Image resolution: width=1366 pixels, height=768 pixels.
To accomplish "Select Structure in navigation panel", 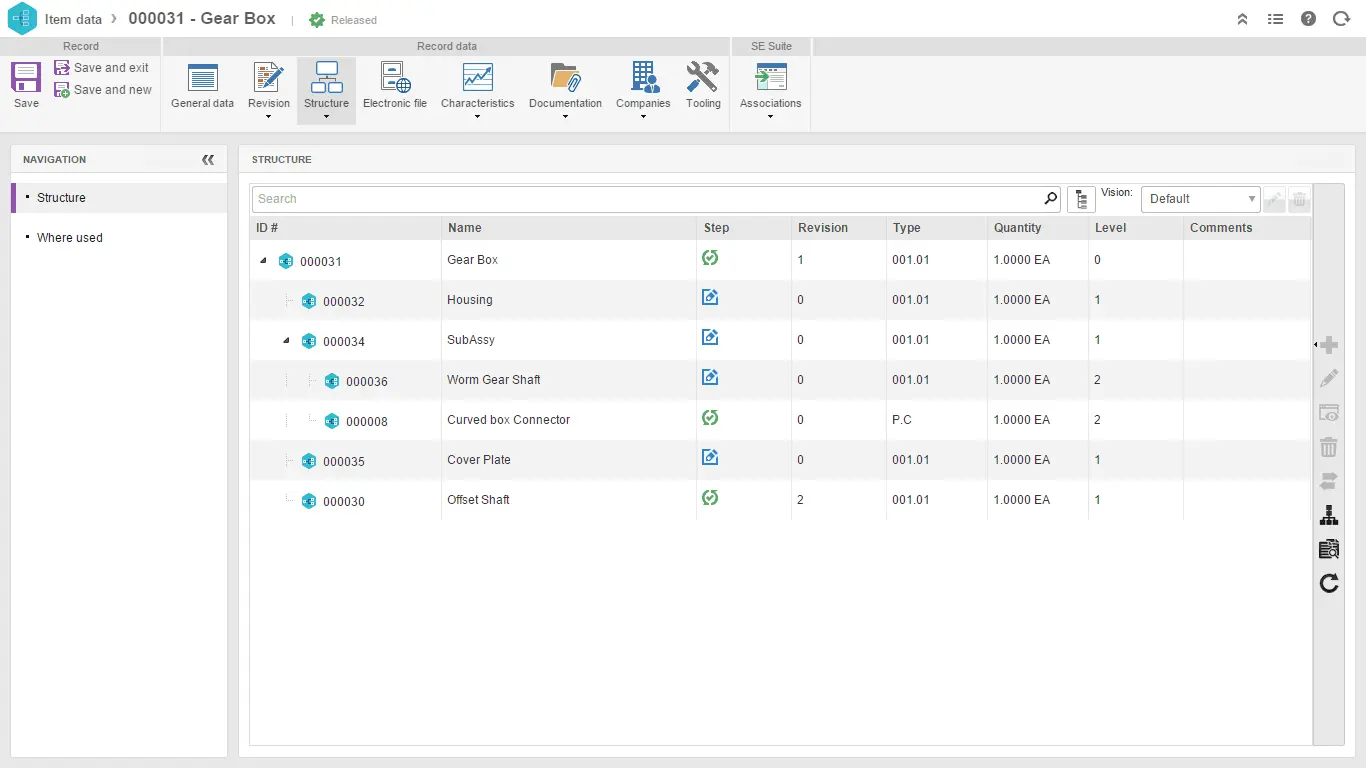I will pyautogui.click(x=61, y=198).
